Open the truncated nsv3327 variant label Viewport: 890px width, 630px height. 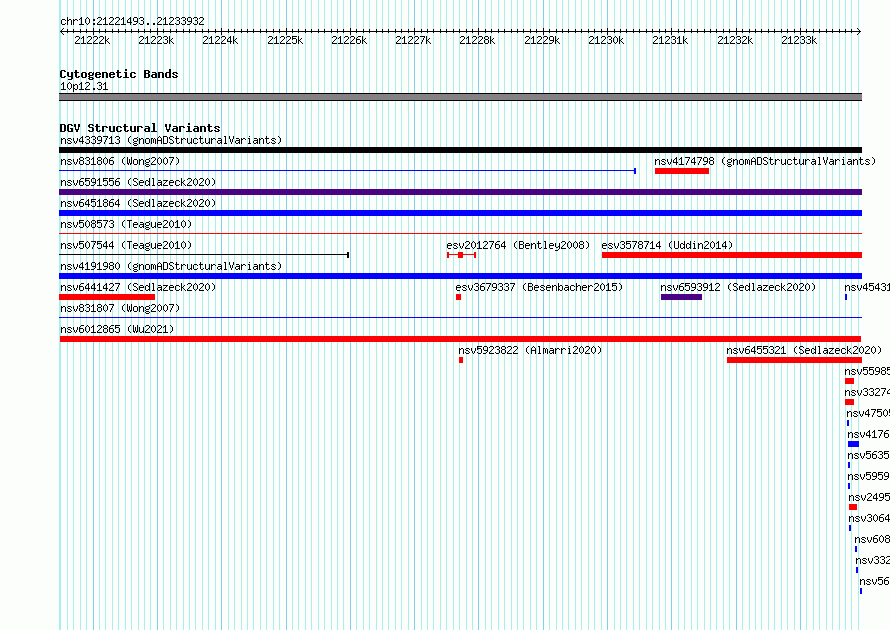coord(867,392)
